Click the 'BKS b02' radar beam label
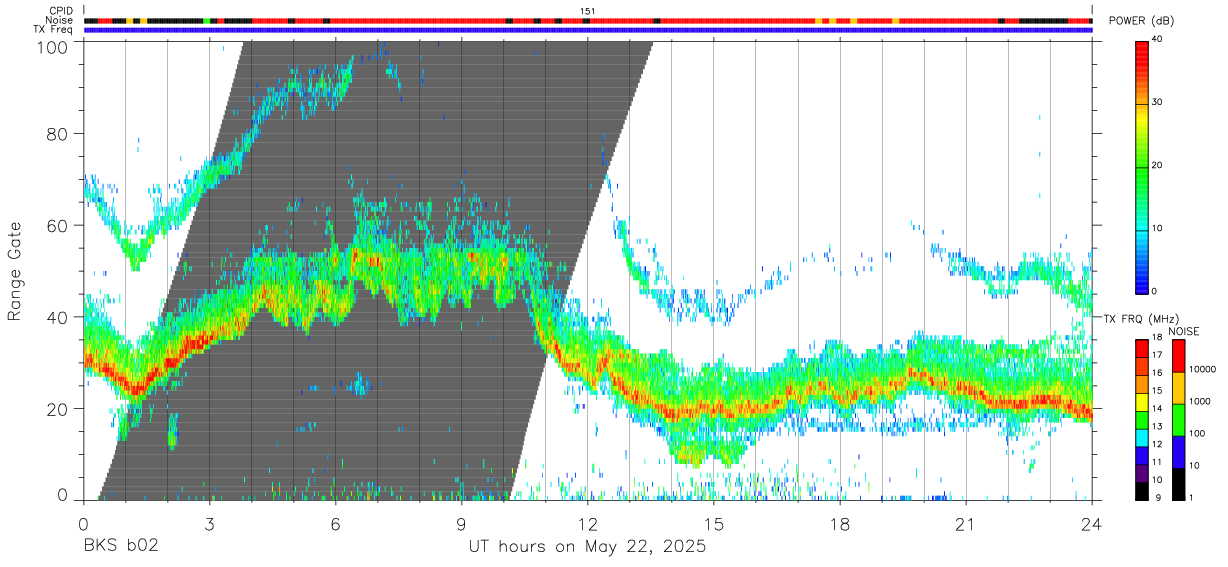Screen dimensions: 1228x567 click(x=120, y=547)
